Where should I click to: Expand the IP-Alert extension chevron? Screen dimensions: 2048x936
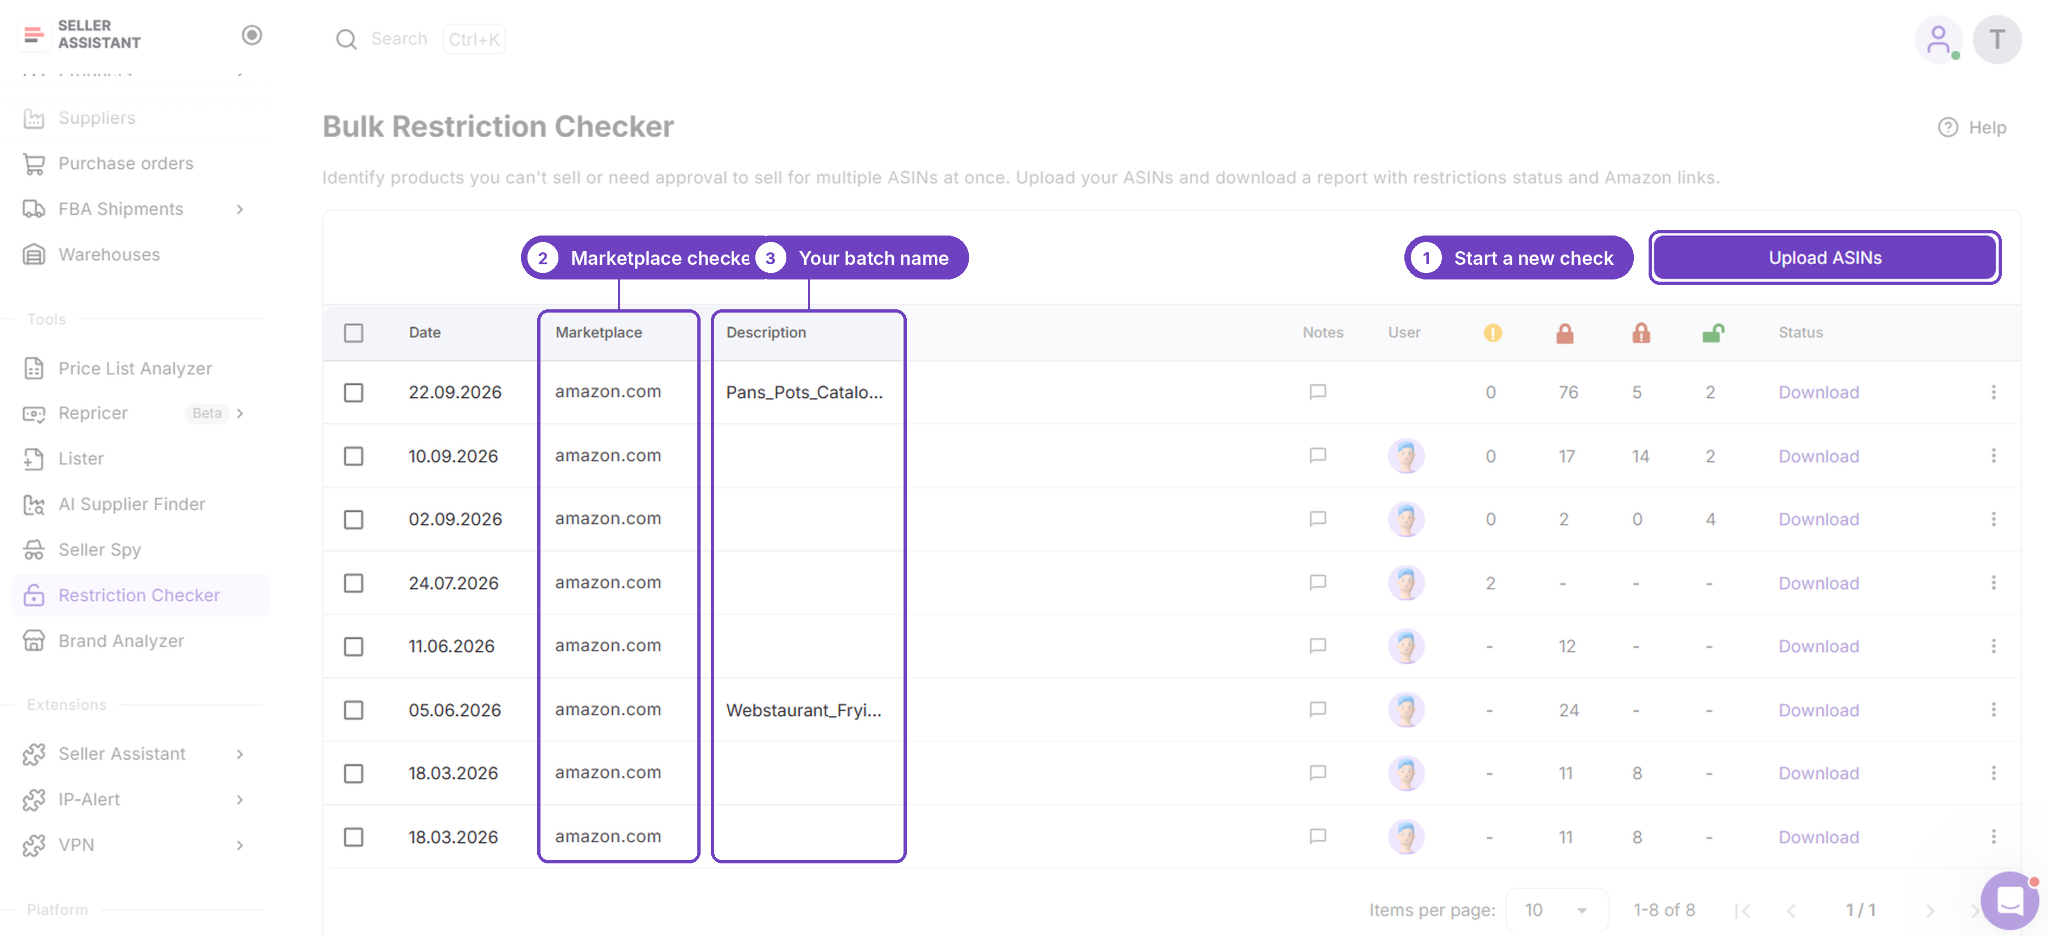pos(240,800)
